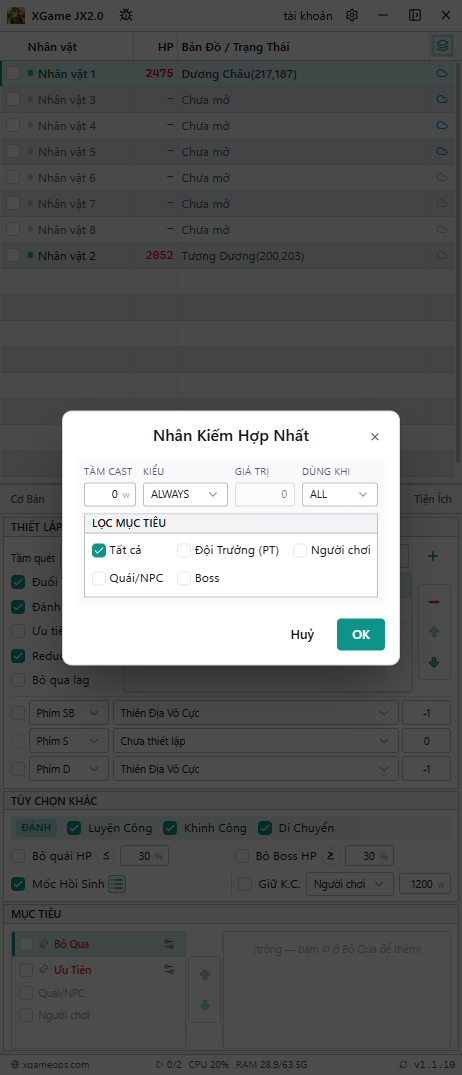The height and width of the screenshot is (1075, 462).
Task: Open settings gear in title bar
Action: coord(352,15)
